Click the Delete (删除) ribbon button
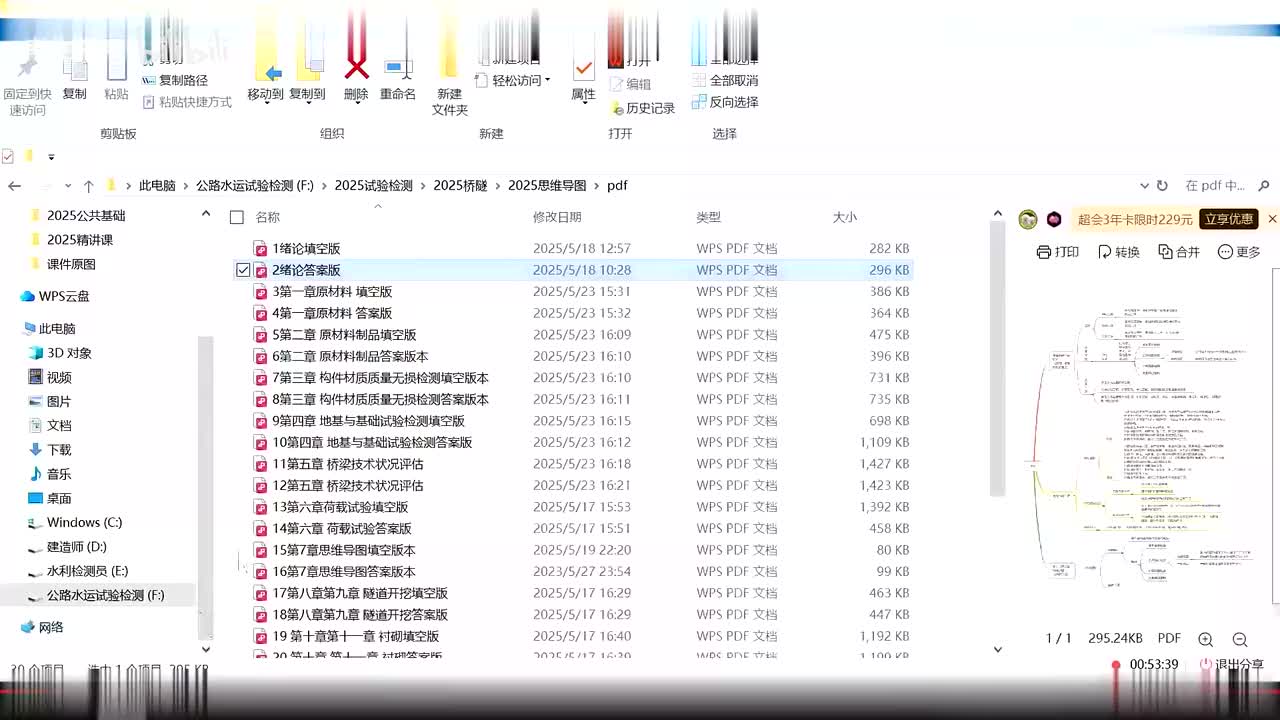This screenshot has height=720, width=1280. pyautogui.click(x=356, y=80)
